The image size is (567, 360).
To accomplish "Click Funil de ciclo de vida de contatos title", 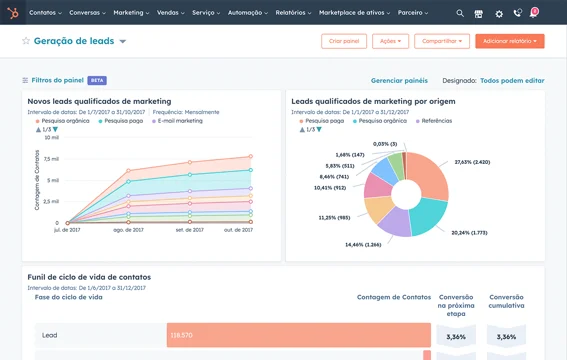I will coord(89,277).
